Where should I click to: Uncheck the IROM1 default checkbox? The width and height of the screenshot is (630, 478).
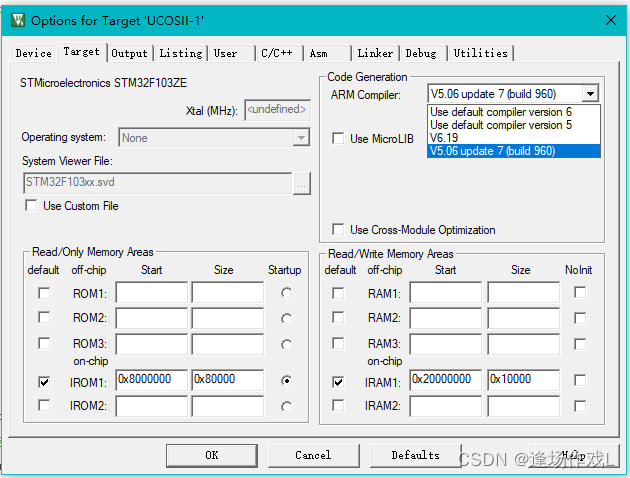44,382
